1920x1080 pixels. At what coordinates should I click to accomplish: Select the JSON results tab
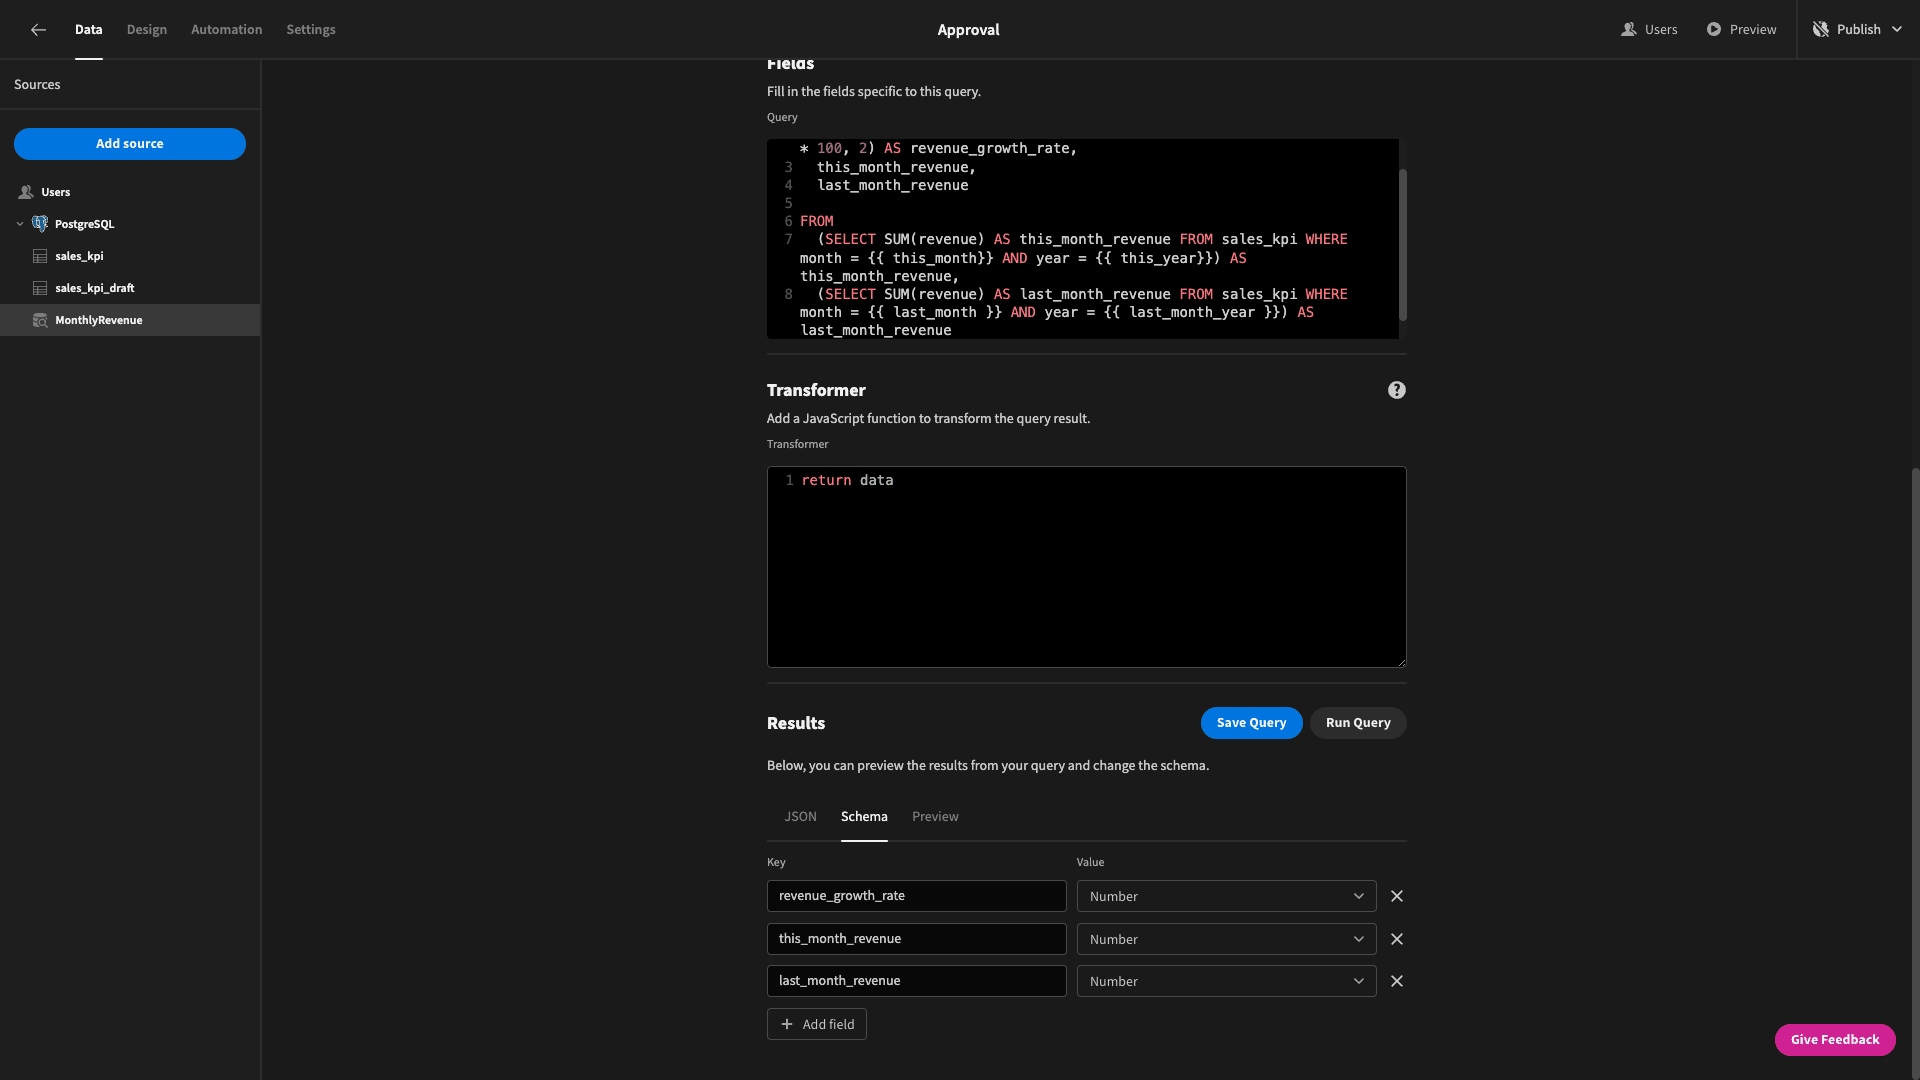pyautogui.click(x=800, y=817)
